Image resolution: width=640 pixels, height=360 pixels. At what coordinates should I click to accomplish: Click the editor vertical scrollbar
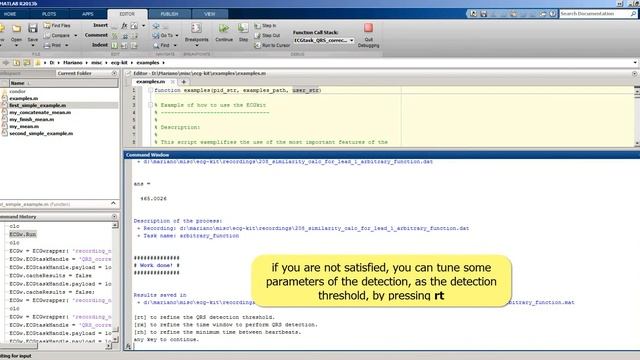click(637, 116)
